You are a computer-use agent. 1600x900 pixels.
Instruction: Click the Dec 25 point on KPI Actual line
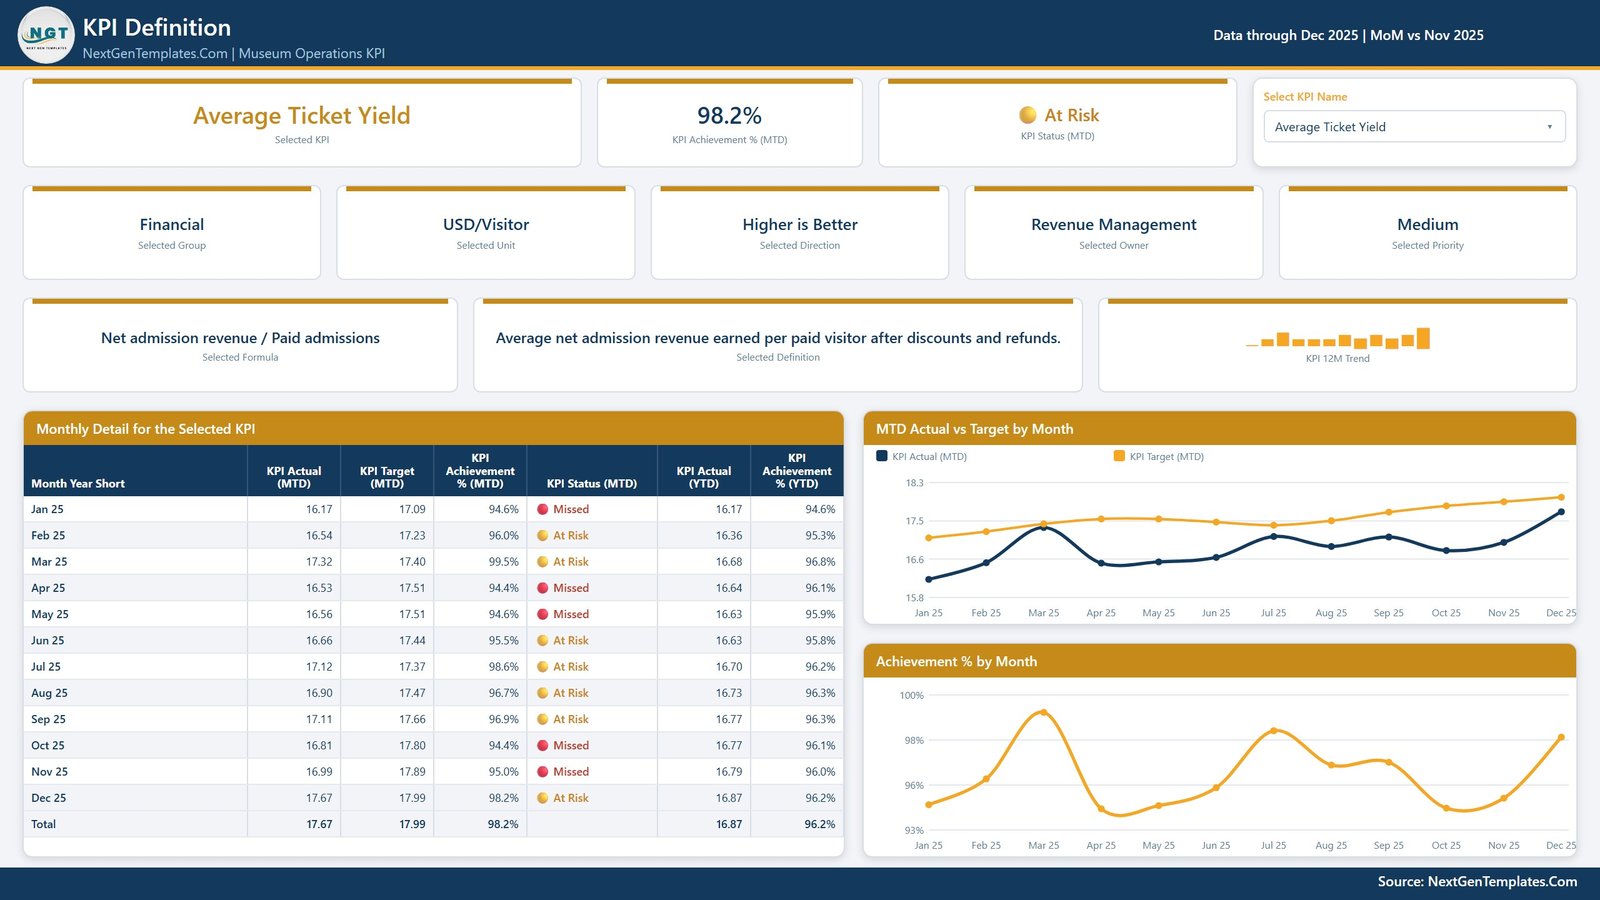[x=1561, y=512]
